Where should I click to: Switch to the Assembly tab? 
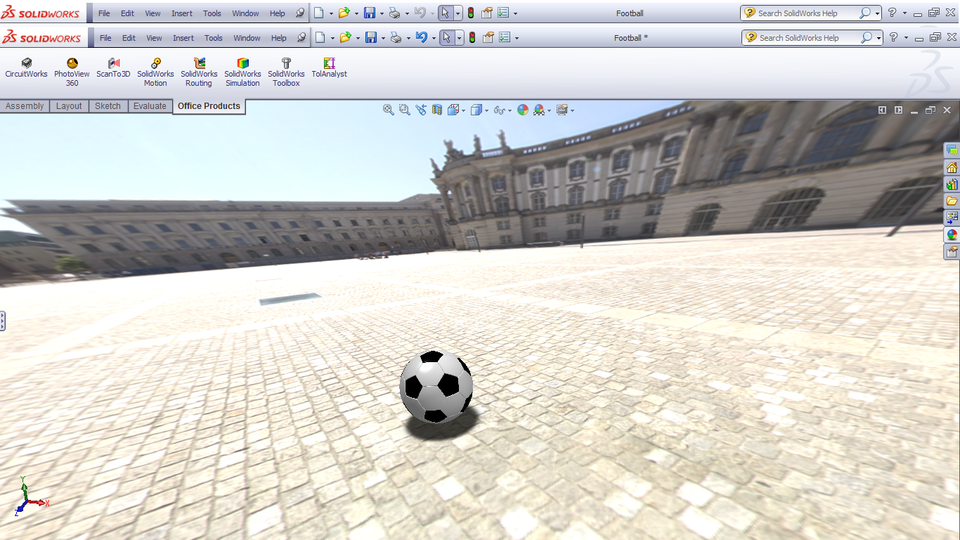coord(24,106)
